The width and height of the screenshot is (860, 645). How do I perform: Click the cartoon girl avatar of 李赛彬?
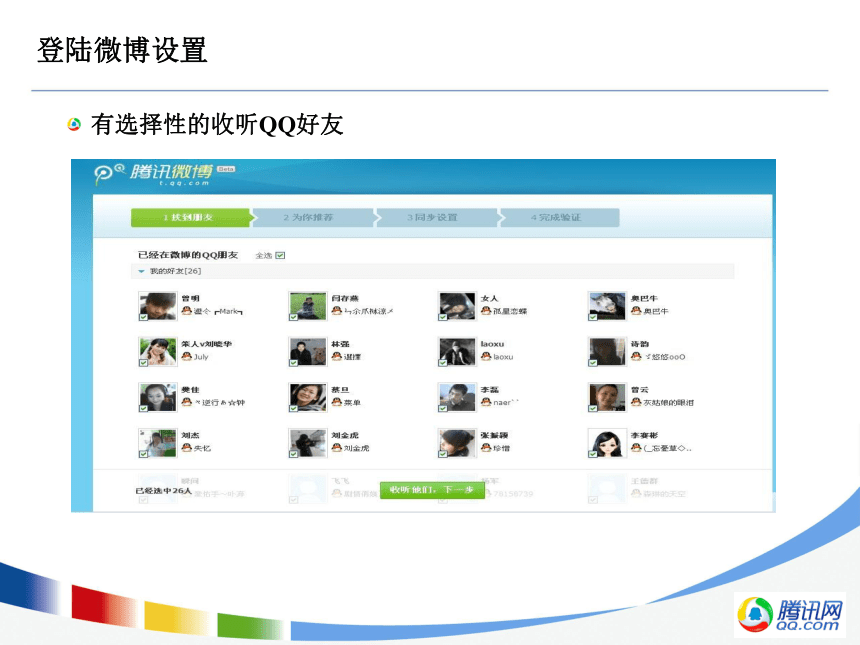pyautogui.click(x=607, y=443)
